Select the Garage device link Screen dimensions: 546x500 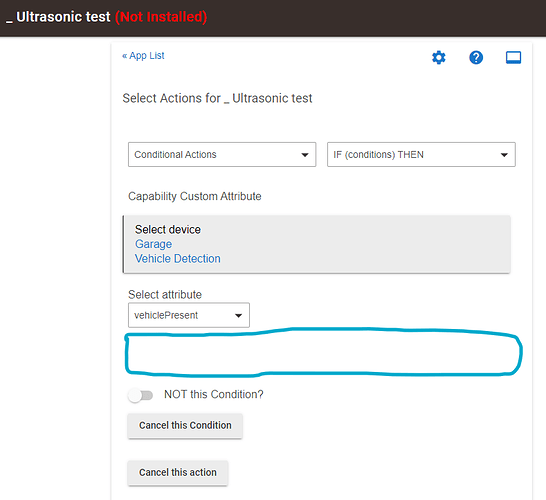(x=153, y=244)
